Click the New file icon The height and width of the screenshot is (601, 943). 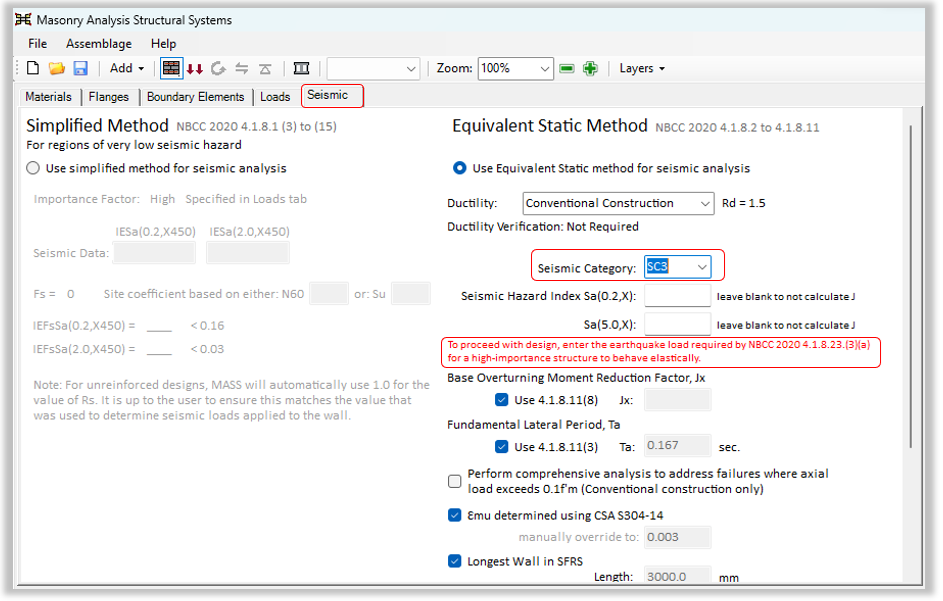coord(33,69)
